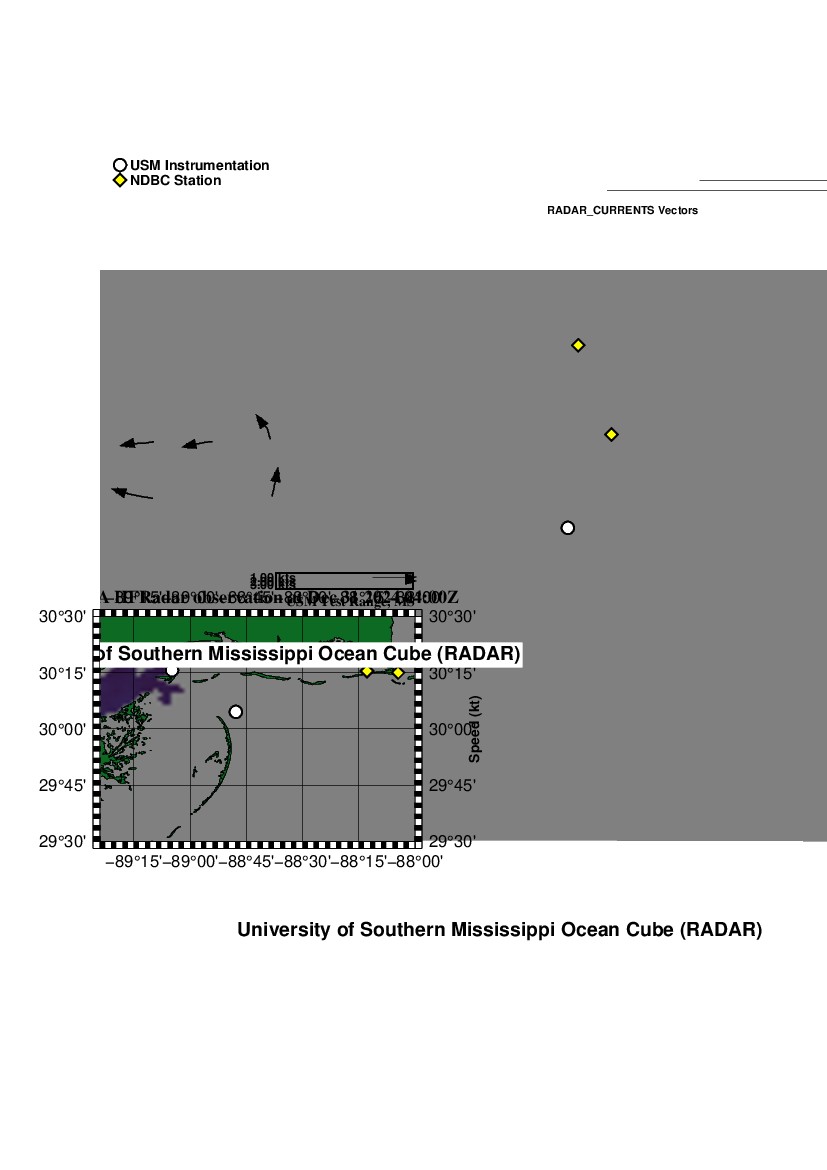This screenshot has height=1170, width=827.
Task: Click the bottom-left current vector arrow
Action: (132, 493)
